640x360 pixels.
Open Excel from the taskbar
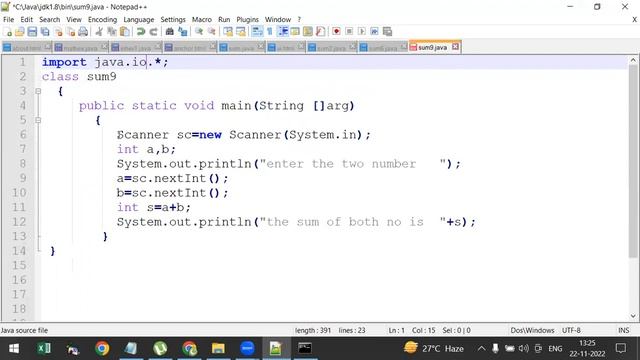(44, 349)
